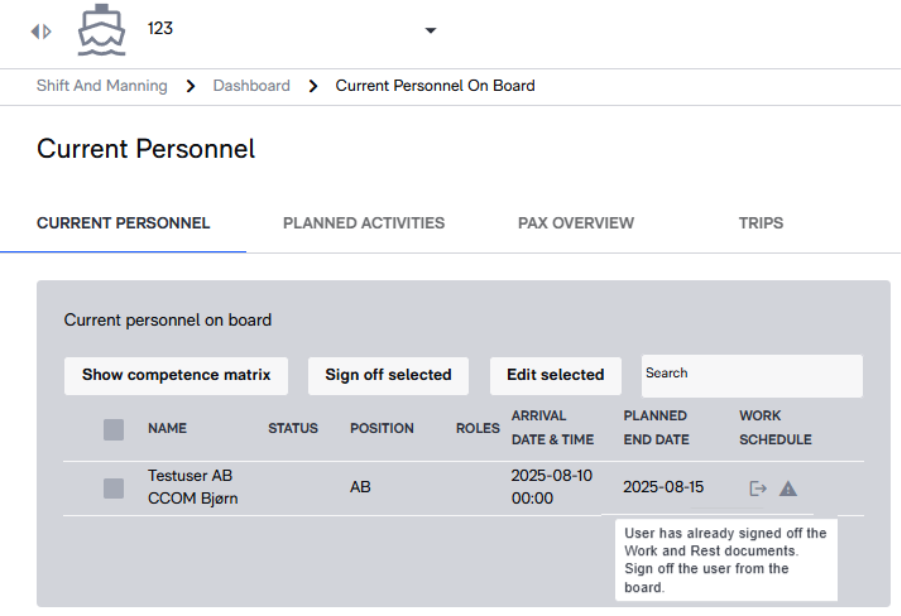Screen dimensions: 901x616
Task: Click the Edit selected button
Action: tap(556, 376)
